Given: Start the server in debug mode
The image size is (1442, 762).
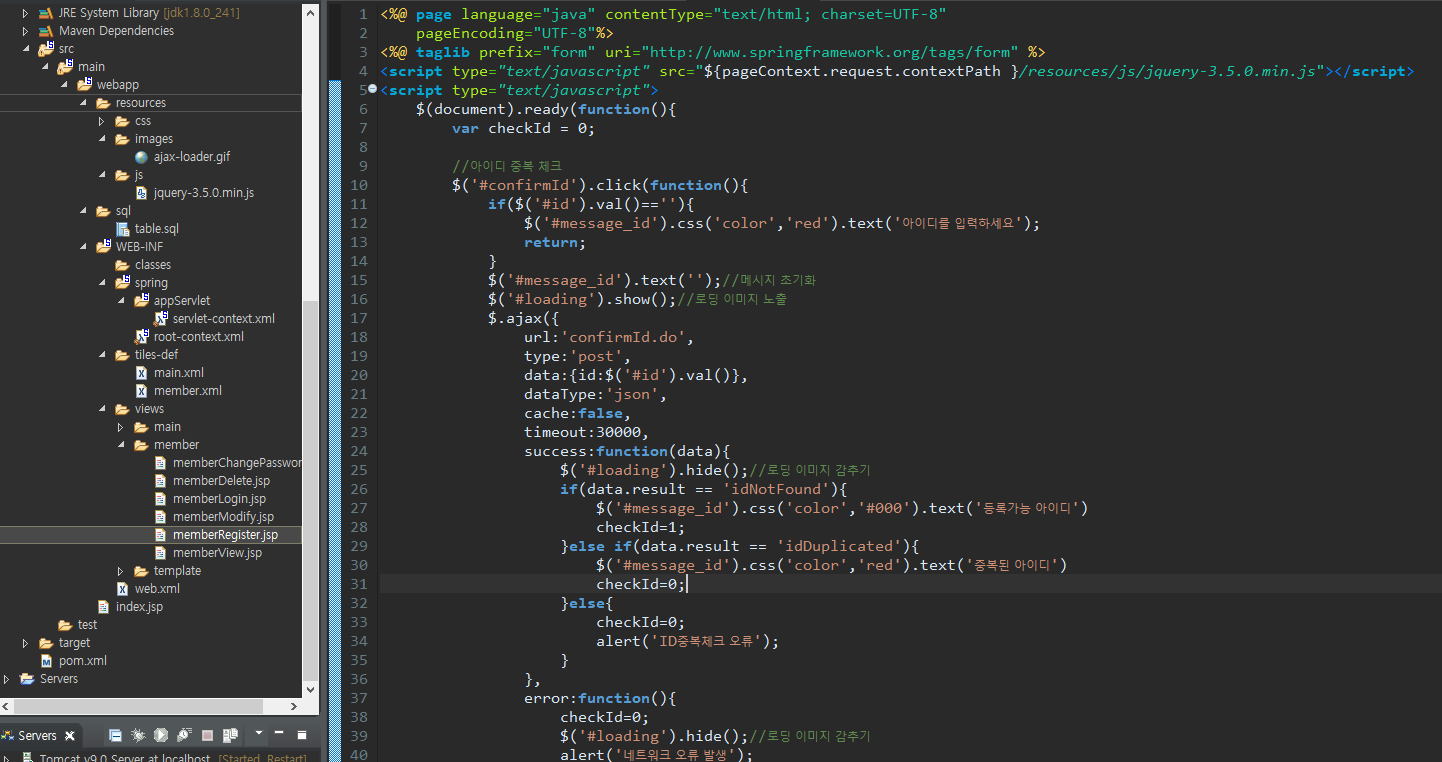Looking at the screenshot, I should [x=138, y=735].
